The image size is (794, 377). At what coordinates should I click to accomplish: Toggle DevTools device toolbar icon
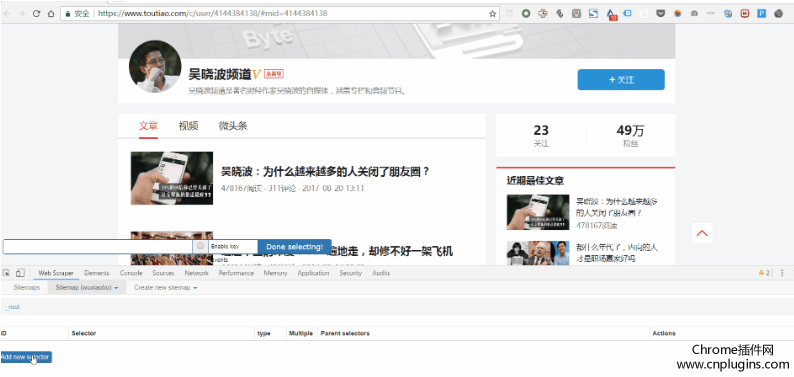tap(20, 273)
